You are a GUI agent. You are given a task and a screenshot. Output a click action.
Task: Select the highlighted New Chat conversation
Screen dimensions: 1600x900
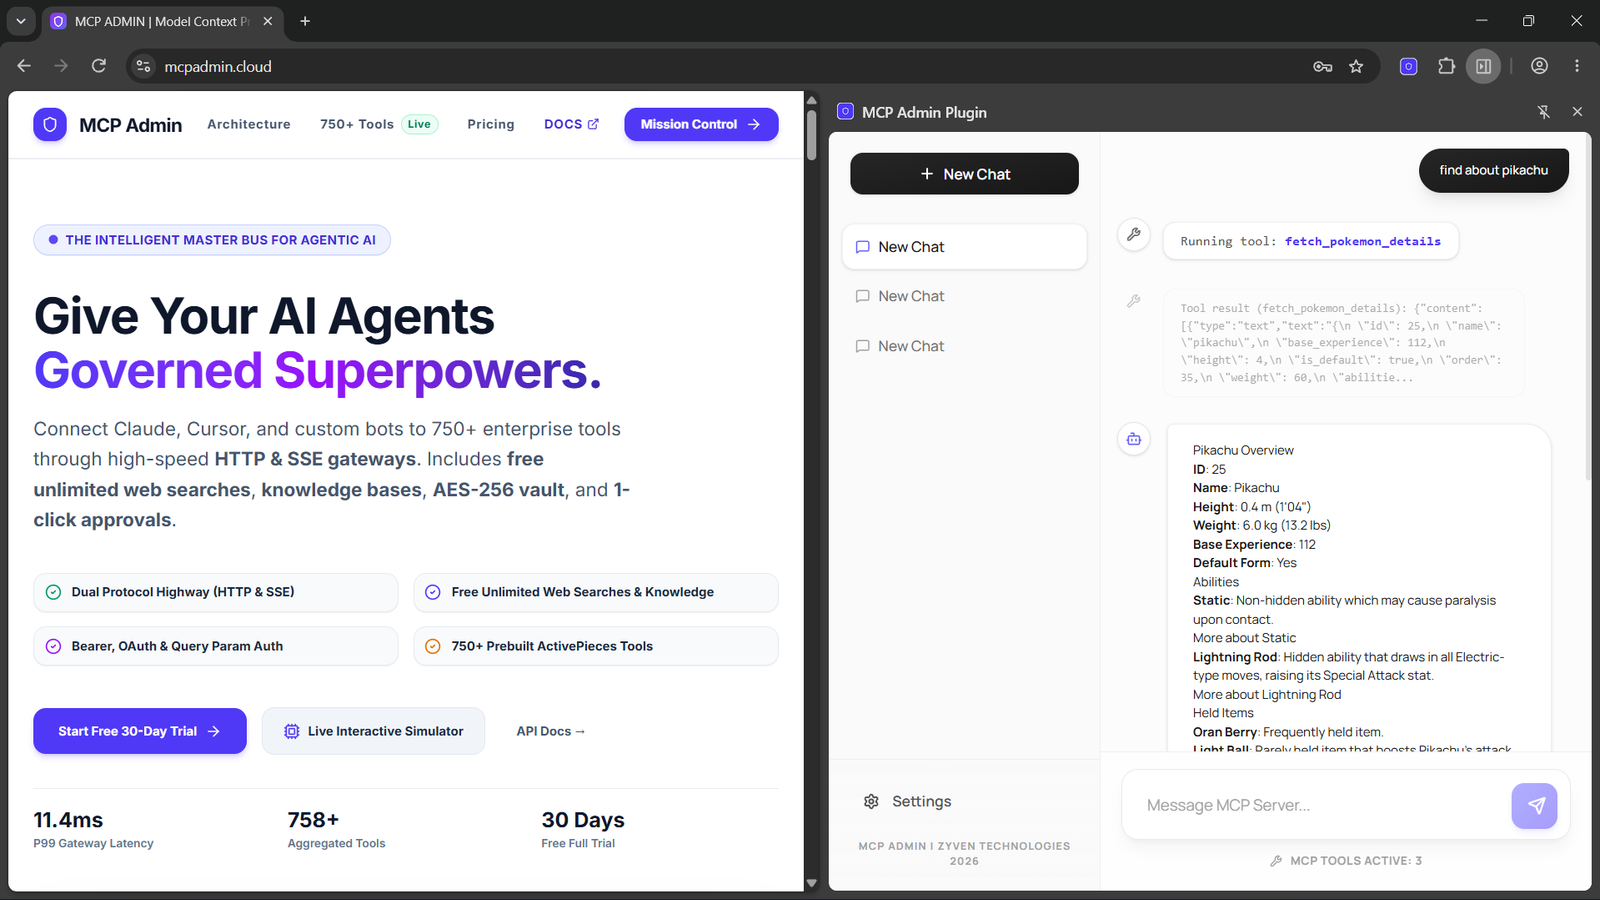[964, 247]
